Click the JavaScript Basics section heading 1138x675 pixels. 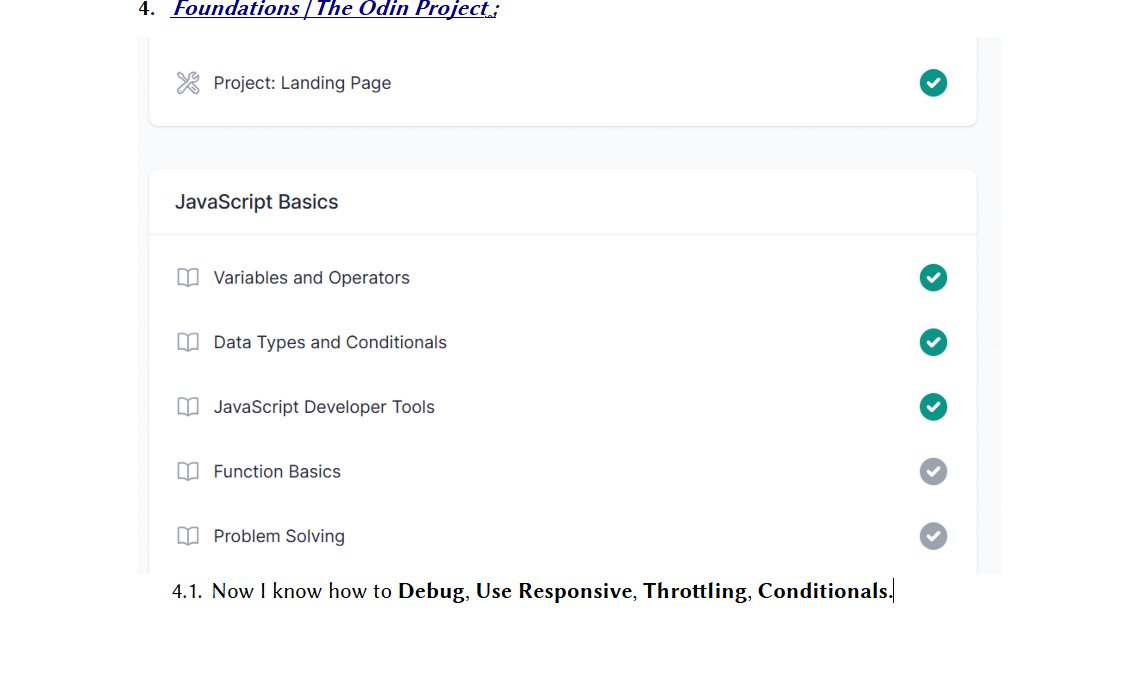(256, 202)
